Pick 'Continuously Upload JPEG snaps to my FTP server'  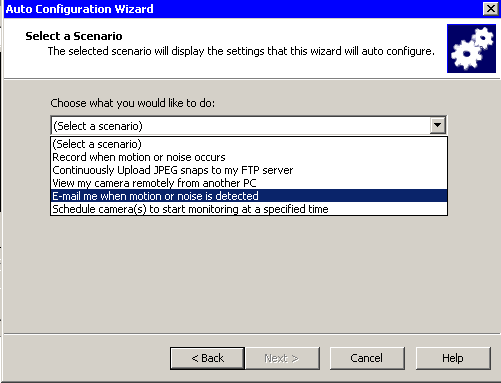click(x=249, y=170)
